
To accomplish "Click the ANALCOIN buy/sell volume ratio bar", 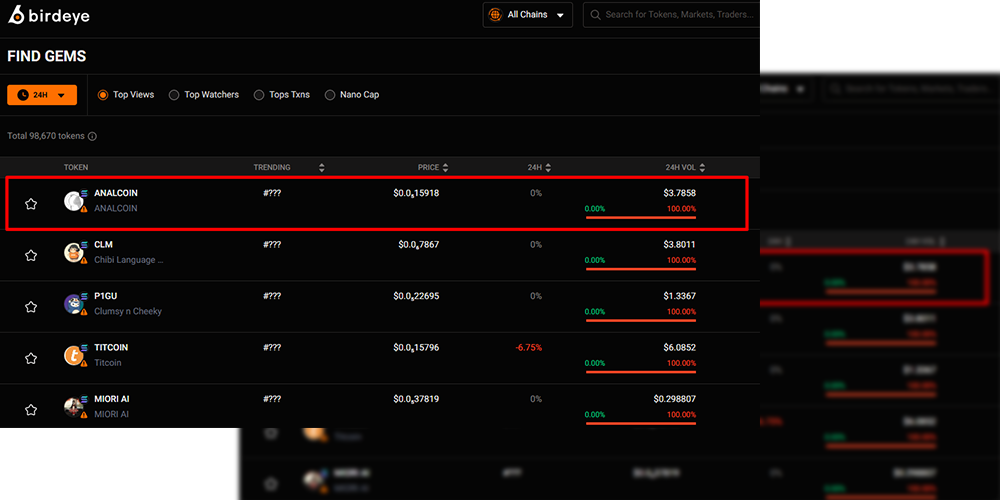I will click(641, 217).
